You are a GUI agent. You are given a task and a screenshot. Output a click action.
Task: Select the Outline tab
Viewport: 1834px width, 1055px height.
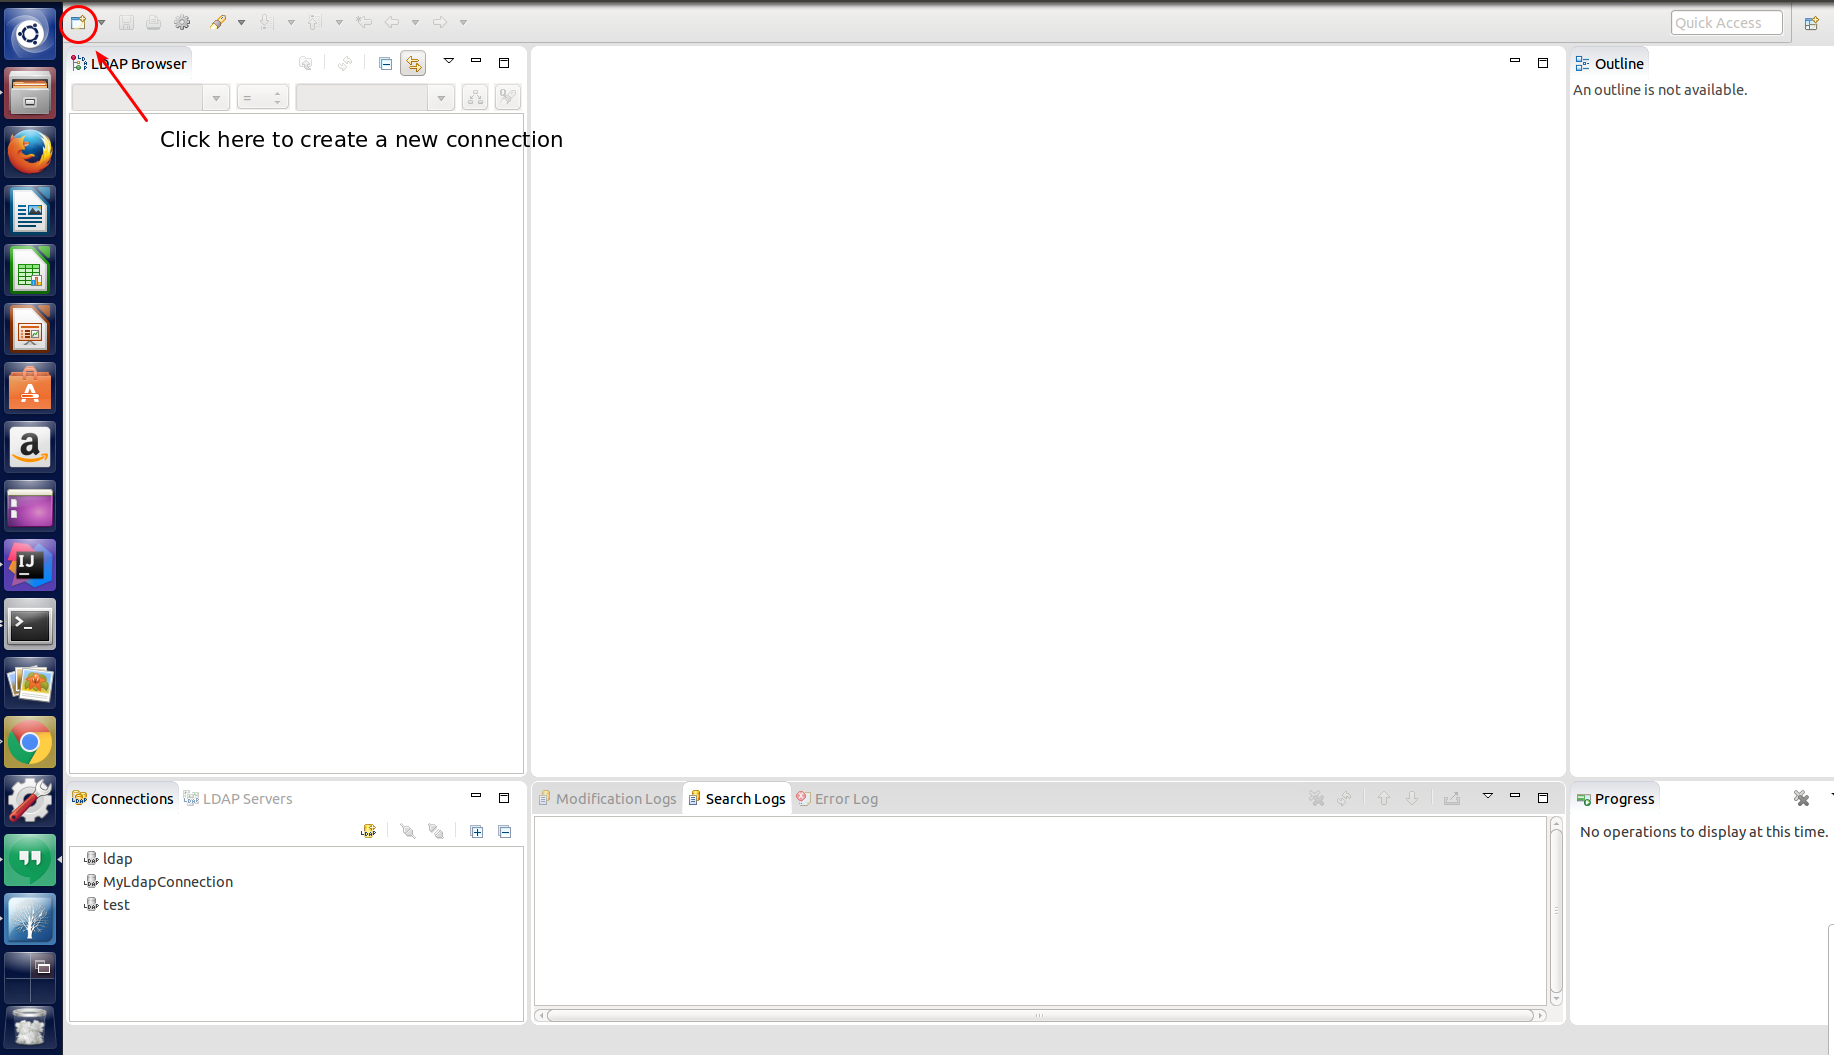1610,63
